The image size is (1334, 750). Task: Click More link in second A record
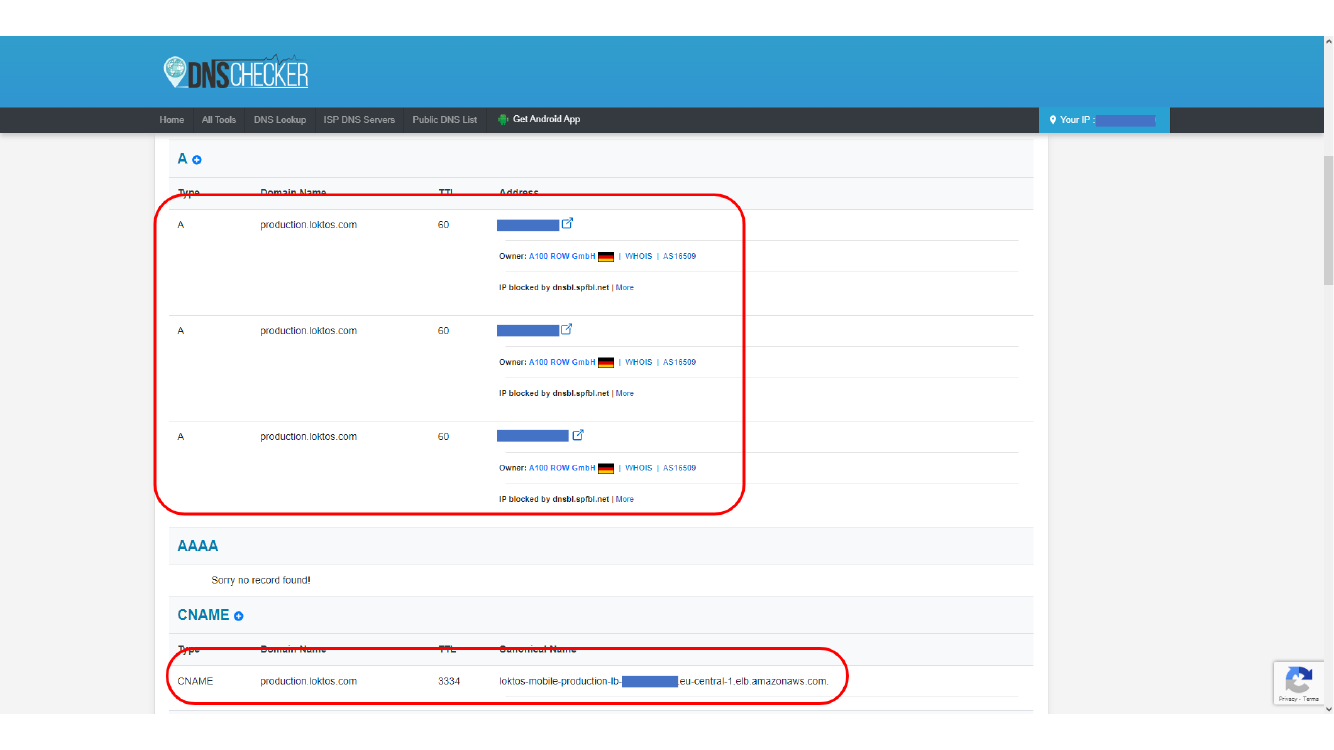tap(625, 394)
